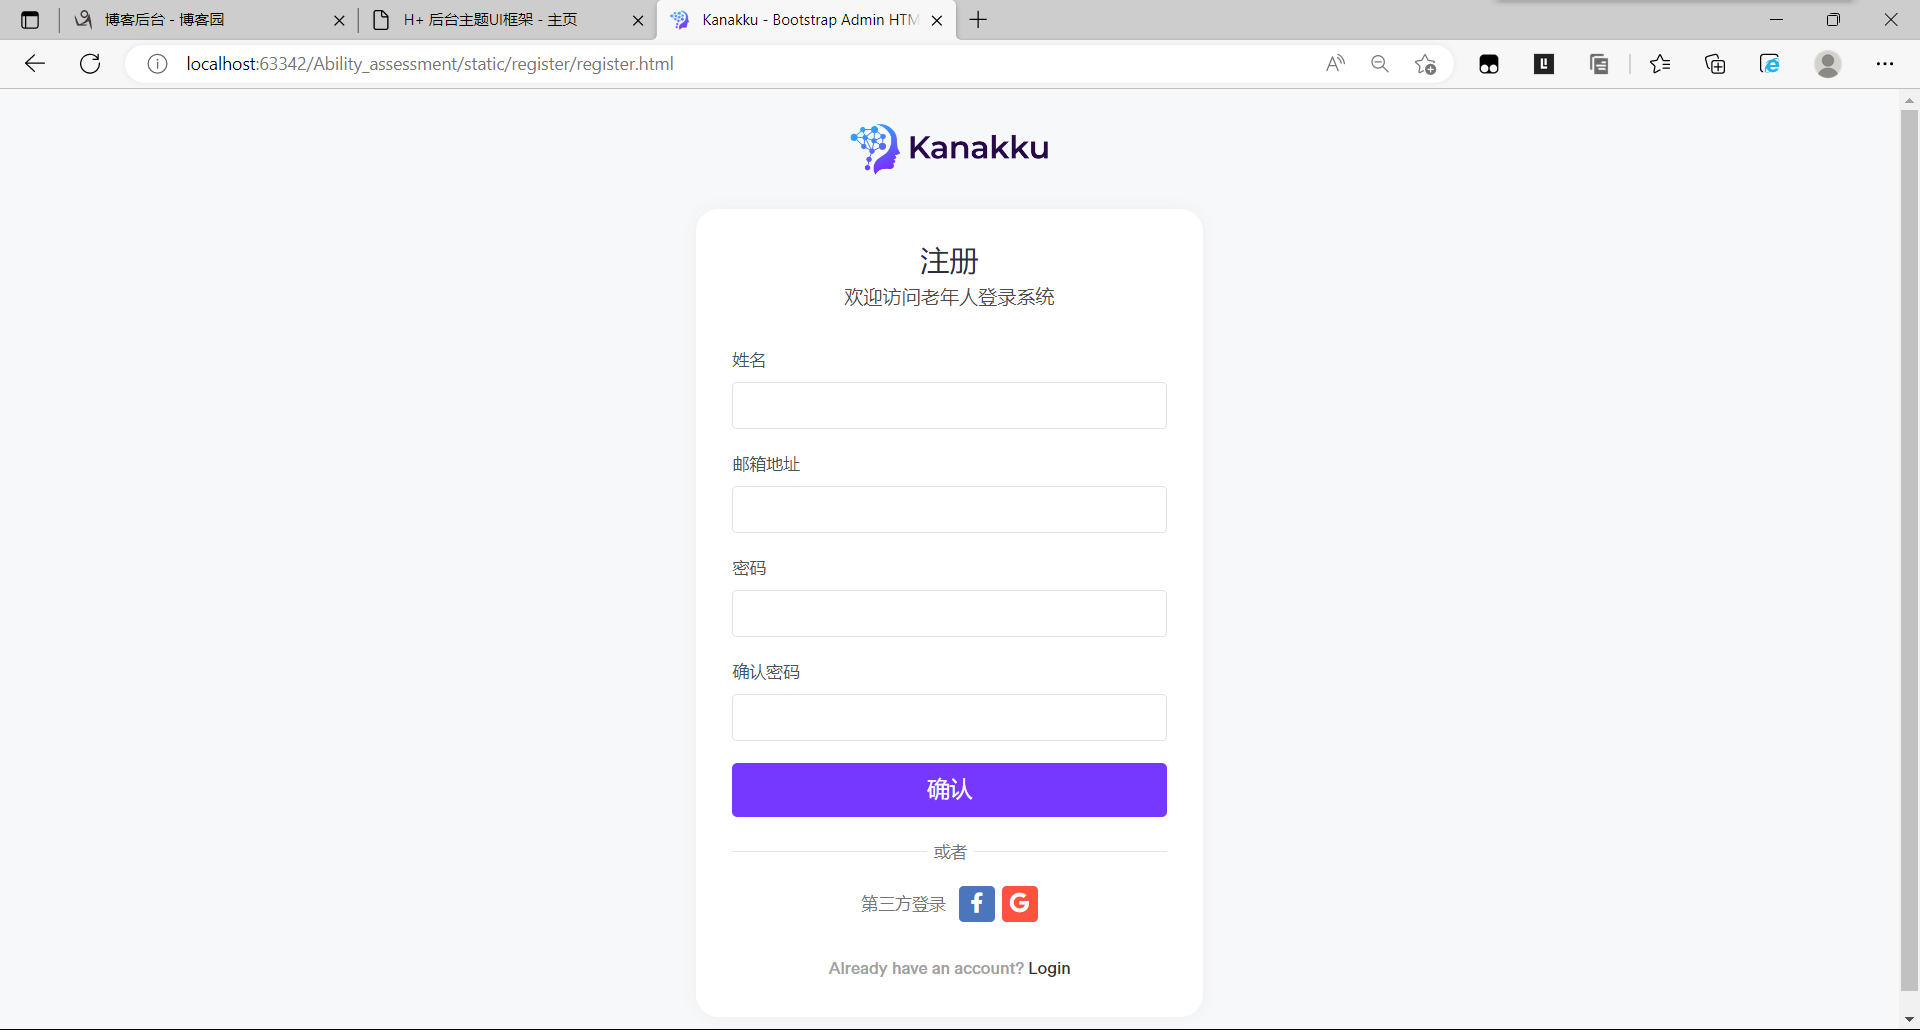Open the user profile avatar
The height and width of the screenshot is (1030, 1920).
(x=1828, y=64)
